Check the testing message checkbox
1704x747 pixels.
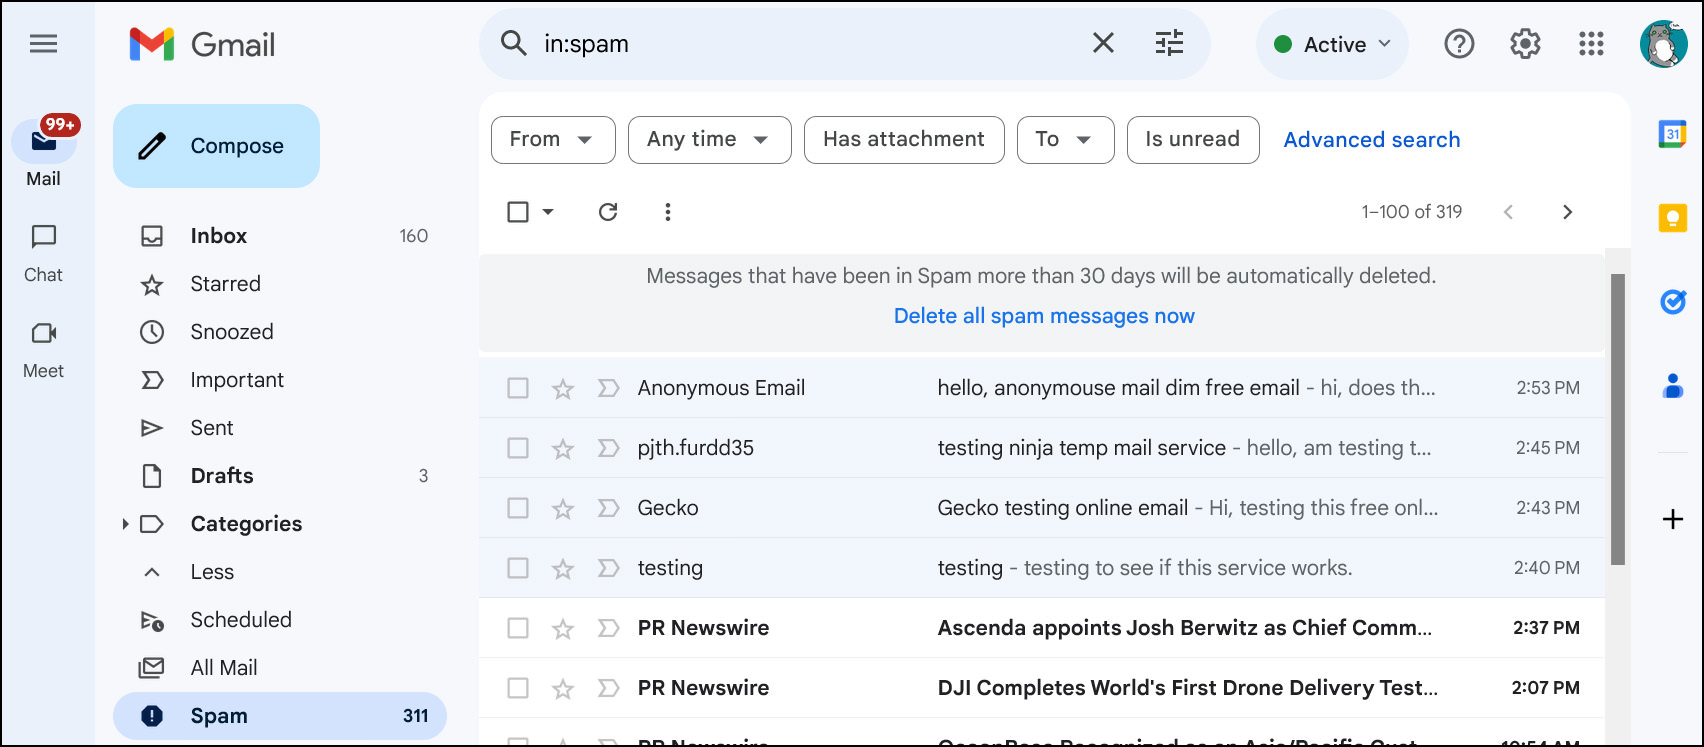[518, 568]
